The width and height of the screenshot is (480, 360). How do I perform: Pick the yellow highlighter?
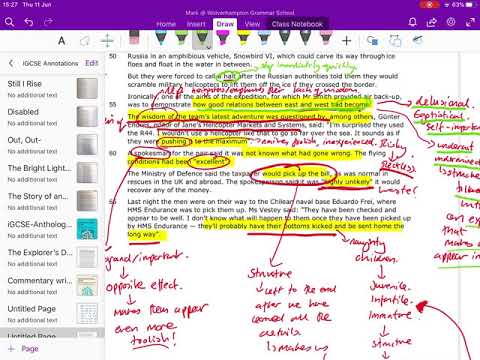244,37
